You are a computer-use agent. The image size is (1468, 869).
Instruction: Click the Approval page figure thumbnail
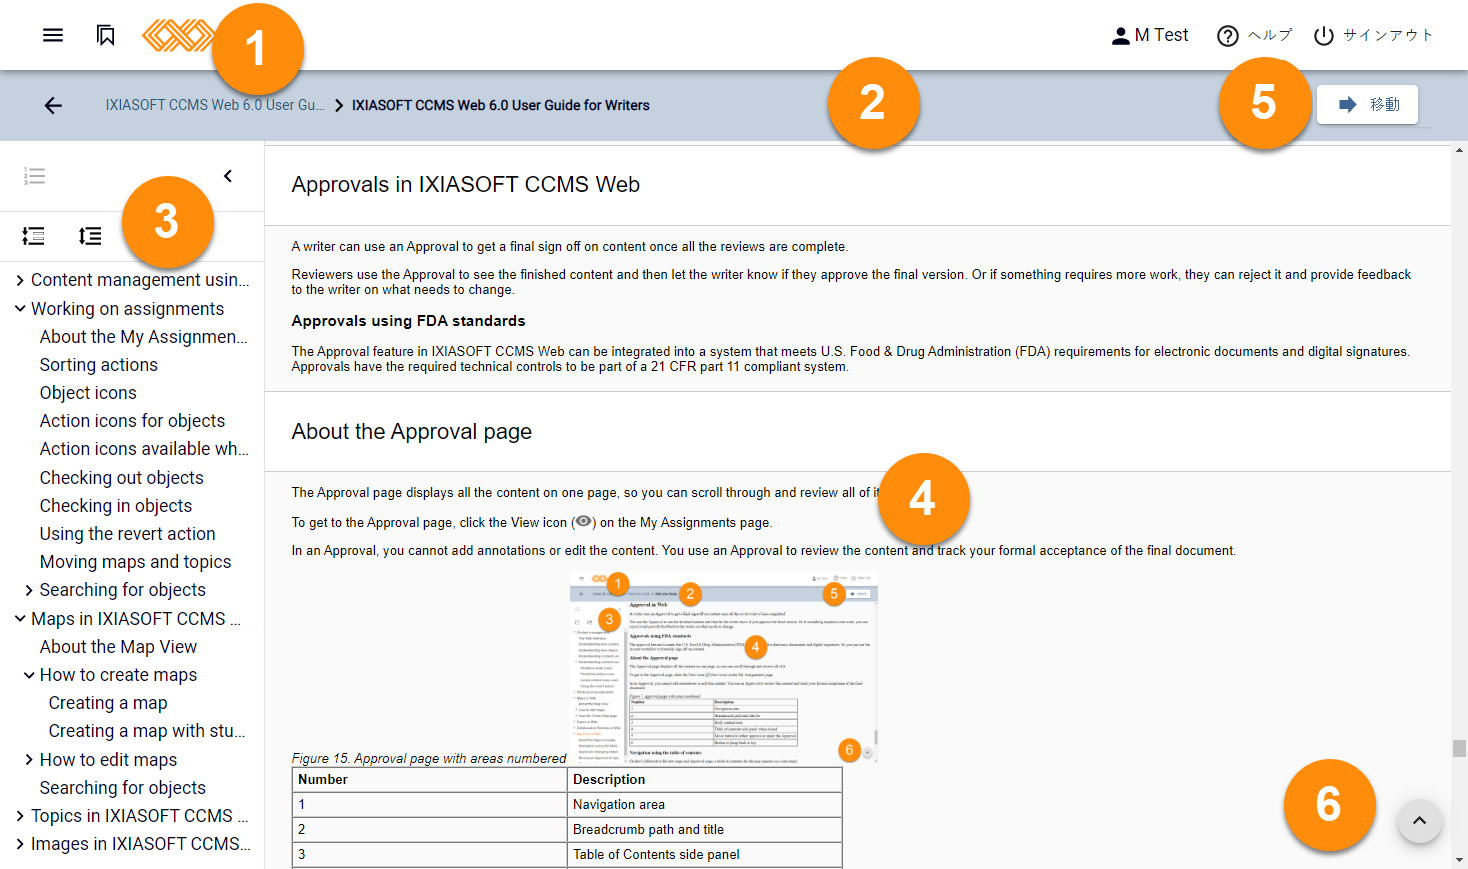(x=723, y=667)
